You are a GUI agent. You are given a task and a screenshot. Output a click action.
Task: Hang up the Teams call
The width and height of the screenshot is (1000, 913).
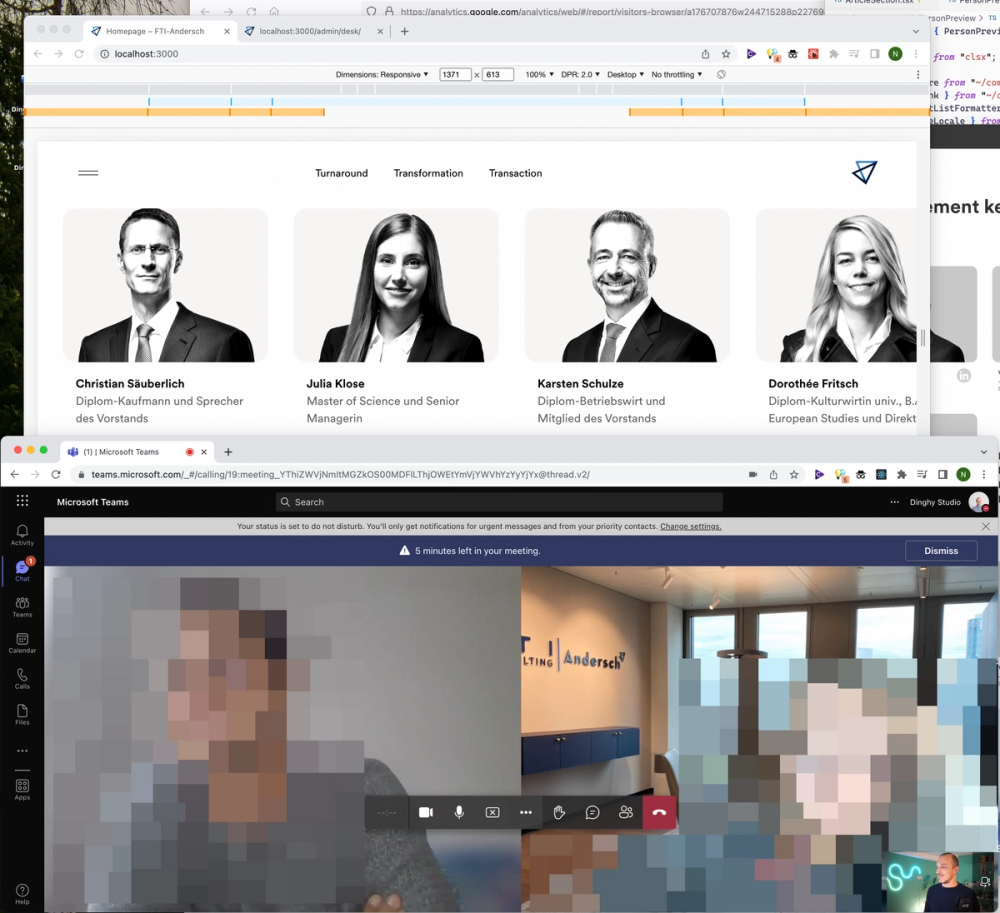[659, 812]
